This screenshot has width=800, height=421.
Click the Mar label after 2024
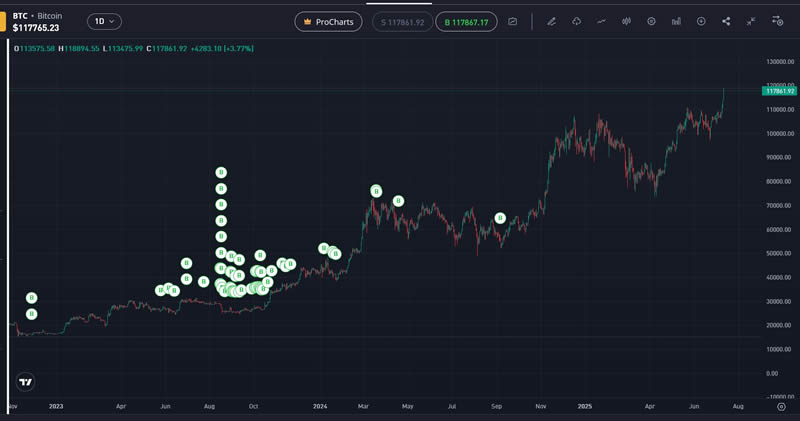click(363, 406)
